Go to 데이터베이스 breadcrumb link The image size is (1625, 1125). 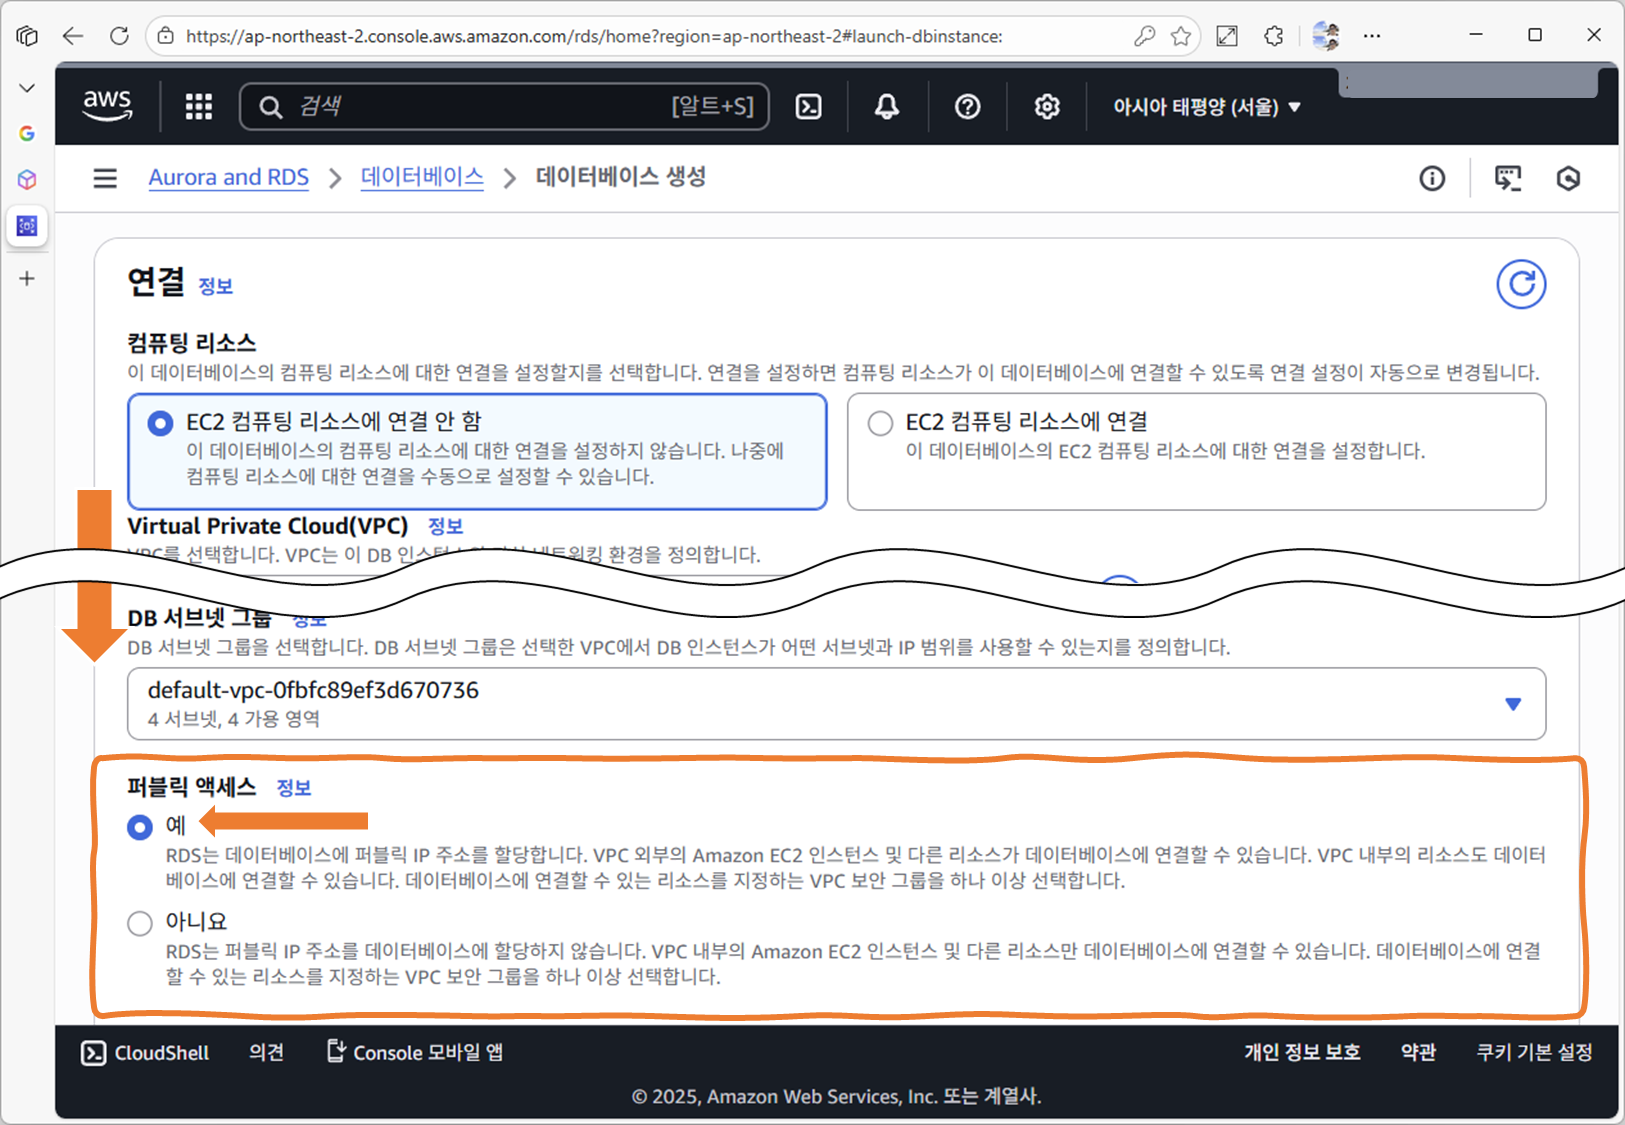pos(422,177)
